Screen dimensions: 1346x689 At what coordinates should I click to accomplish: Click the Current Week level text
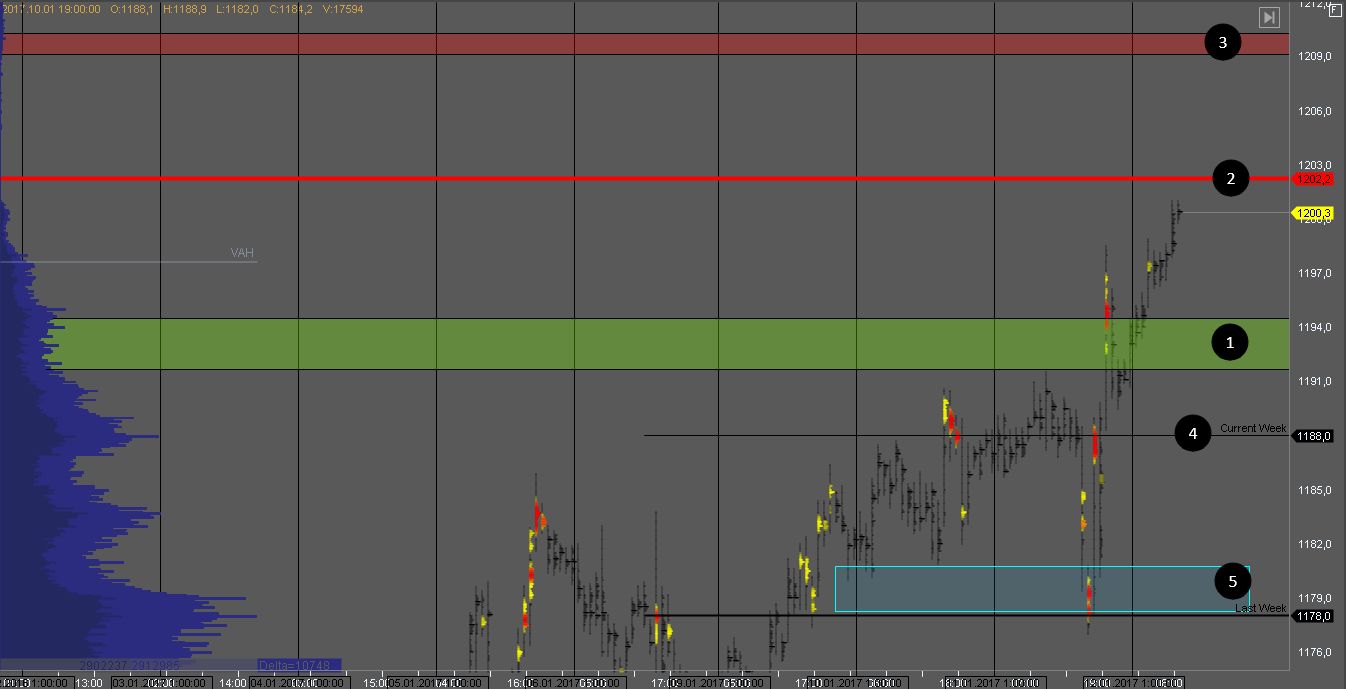[x=1252, y=428]
